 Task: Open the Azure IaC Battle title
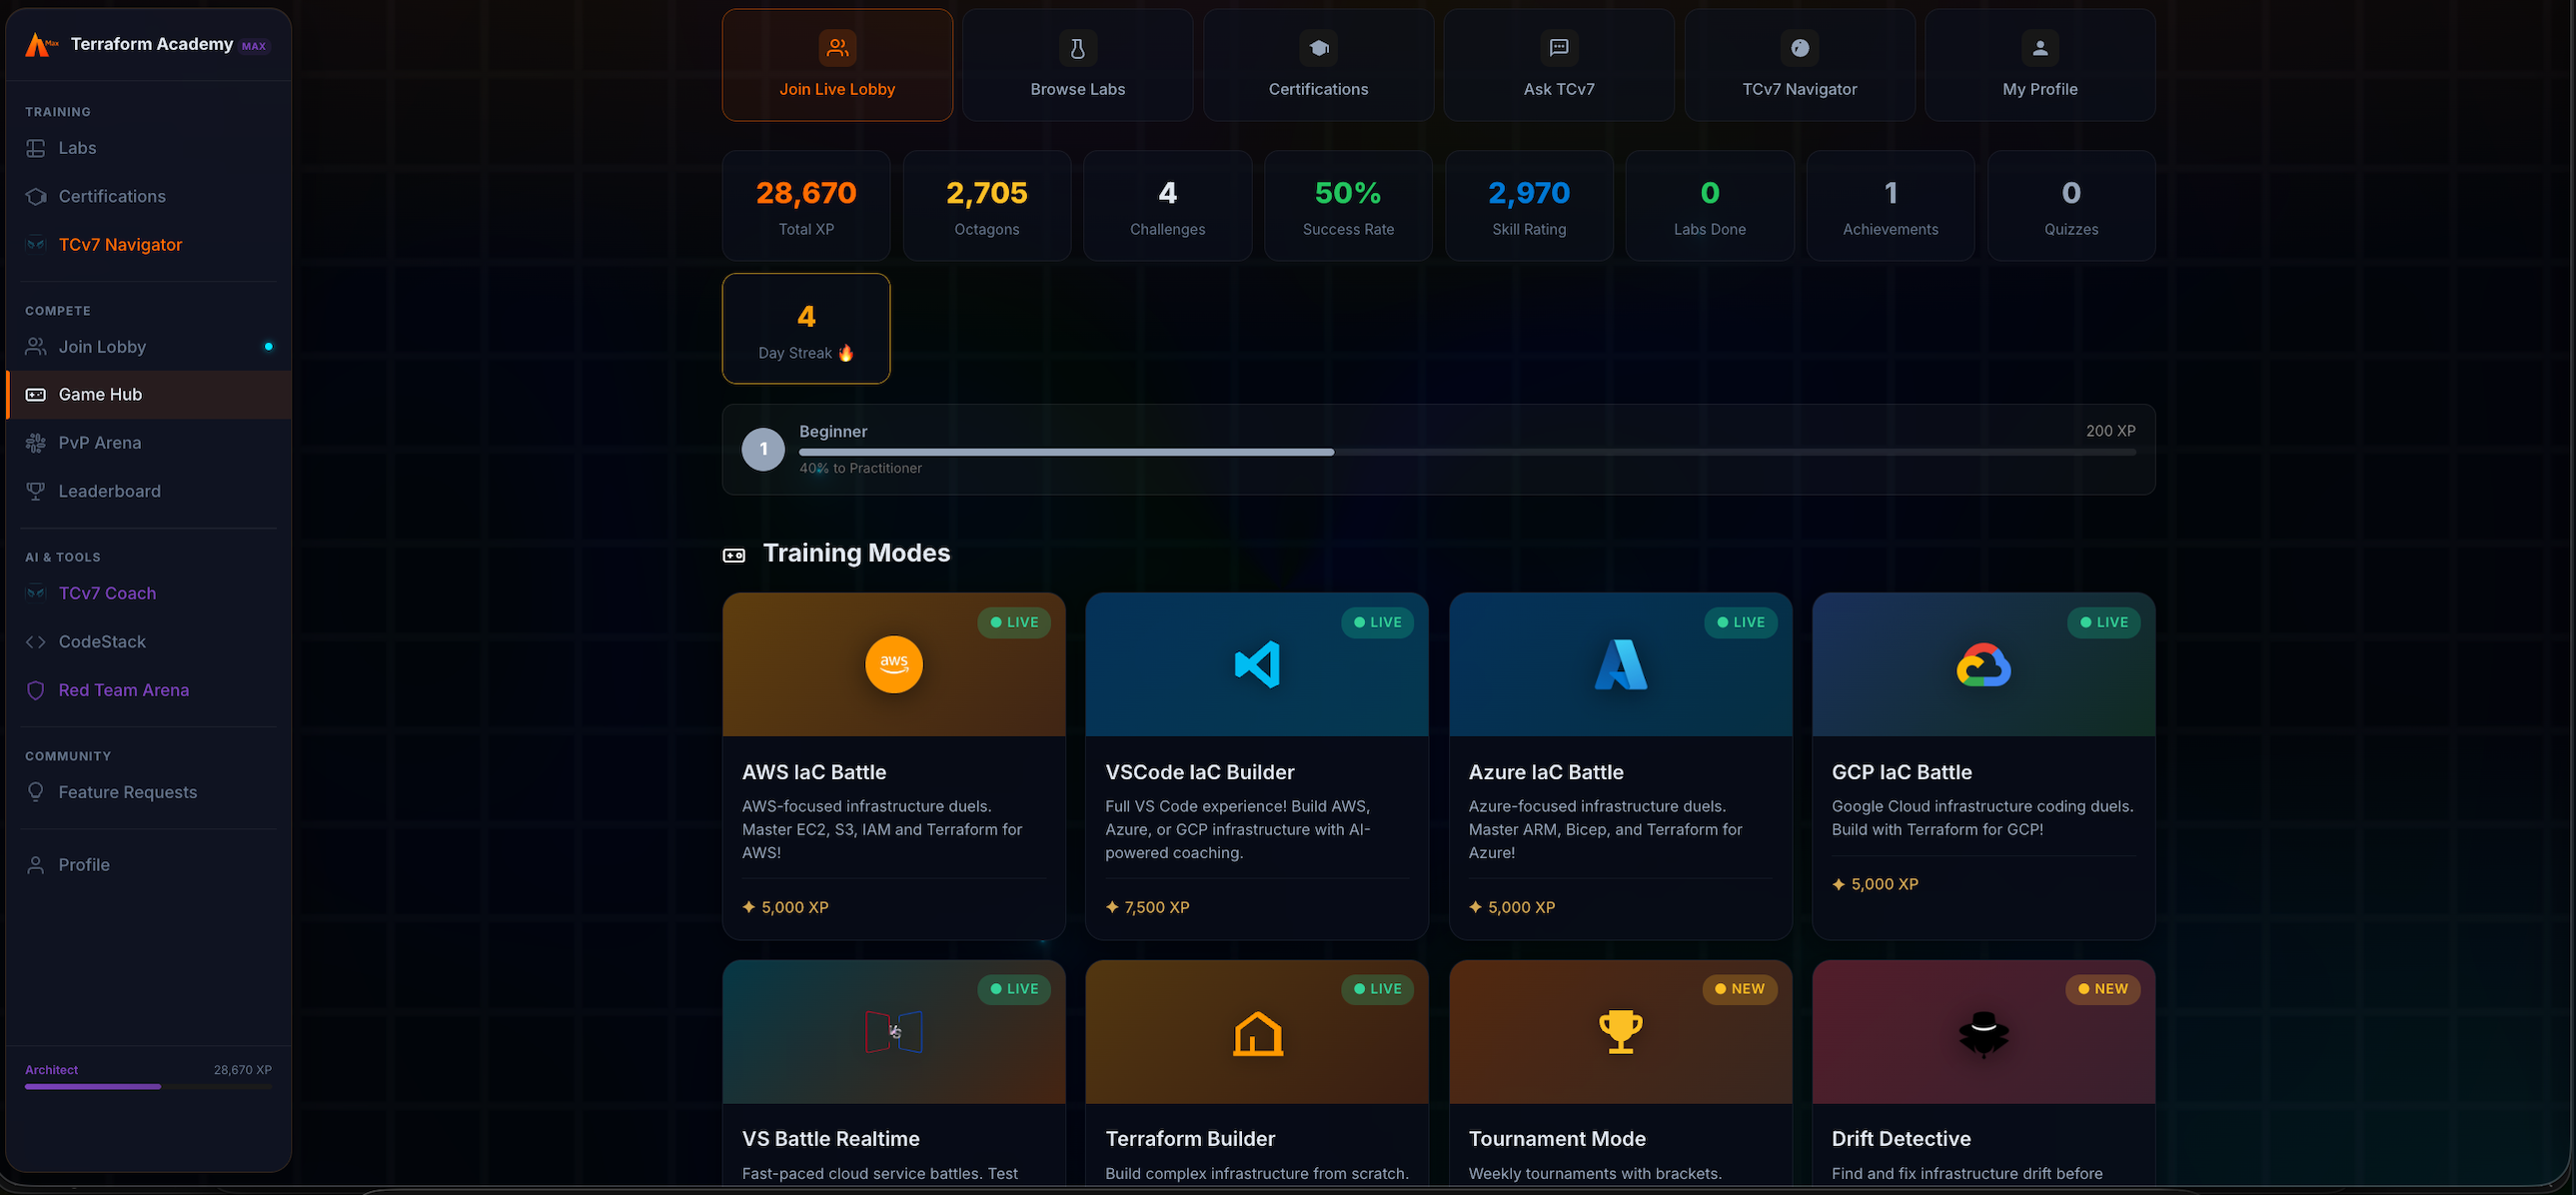click(x=1546, y=772)
